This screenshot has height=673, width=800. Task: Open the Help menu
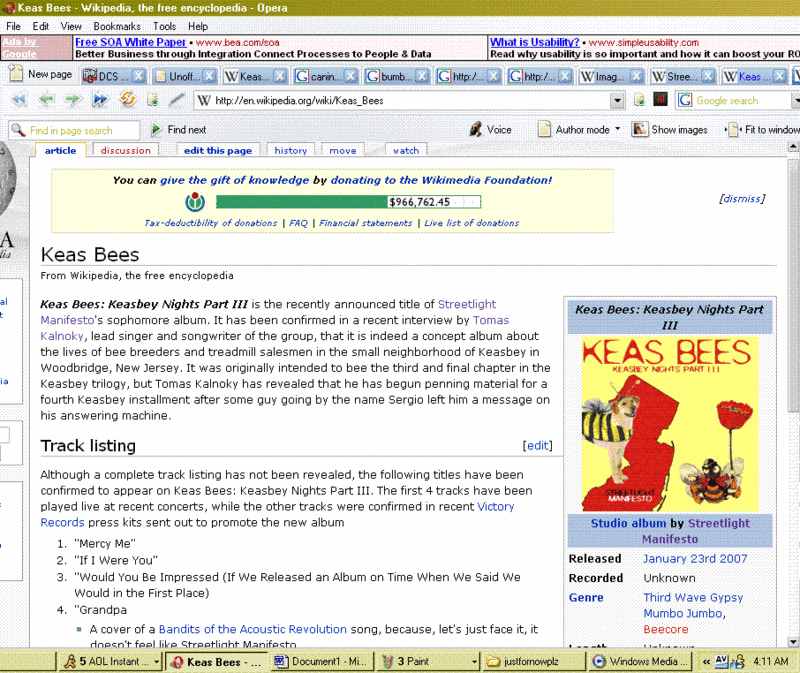[x=198, y=27]
